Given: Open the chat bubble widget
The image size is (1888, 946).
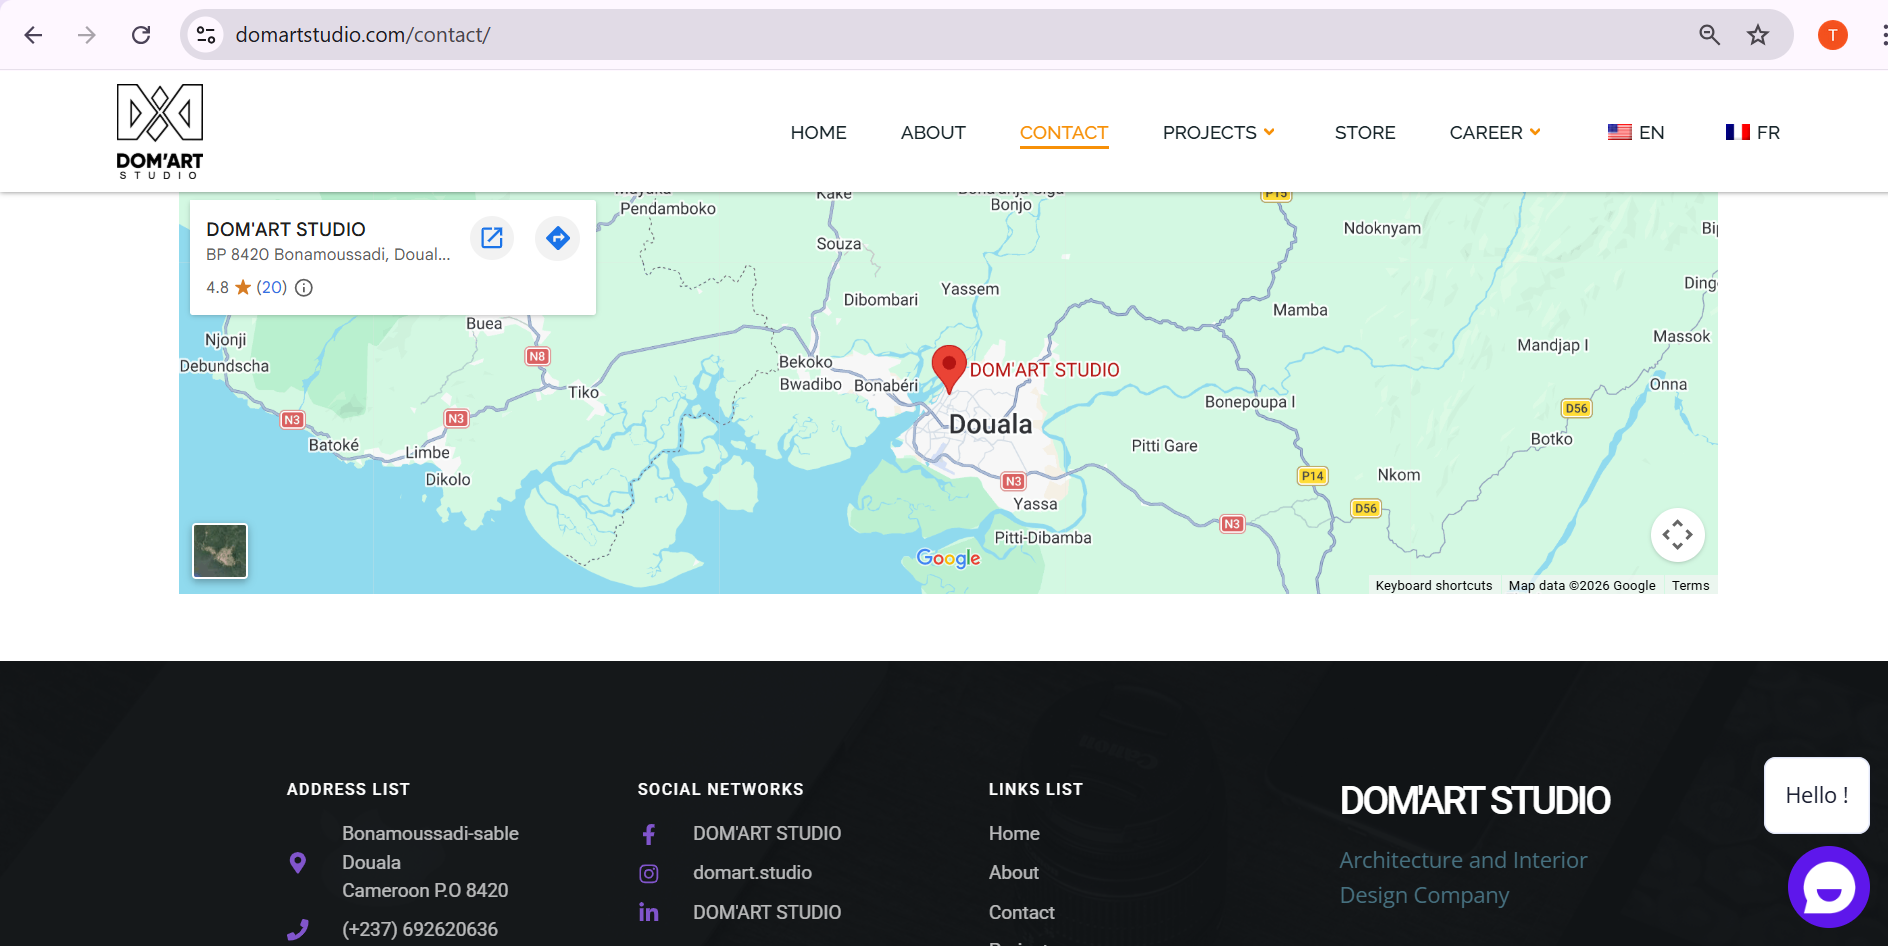Looking at the screenshot, I should [1828, 886].
